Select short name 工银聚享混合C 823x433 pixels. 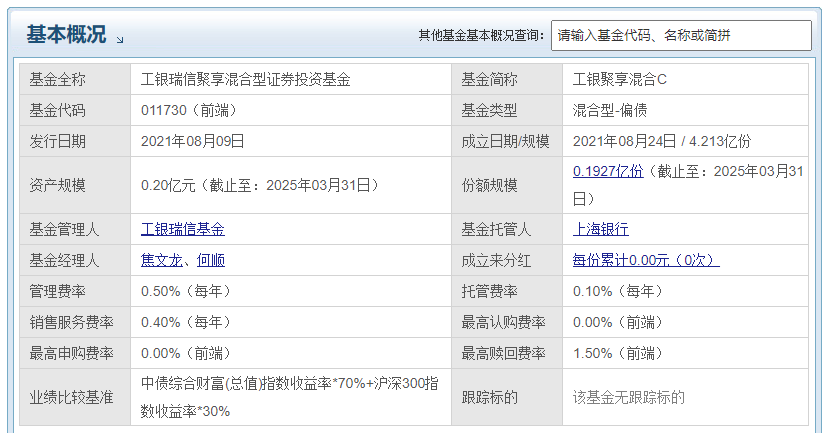point(619,80)
